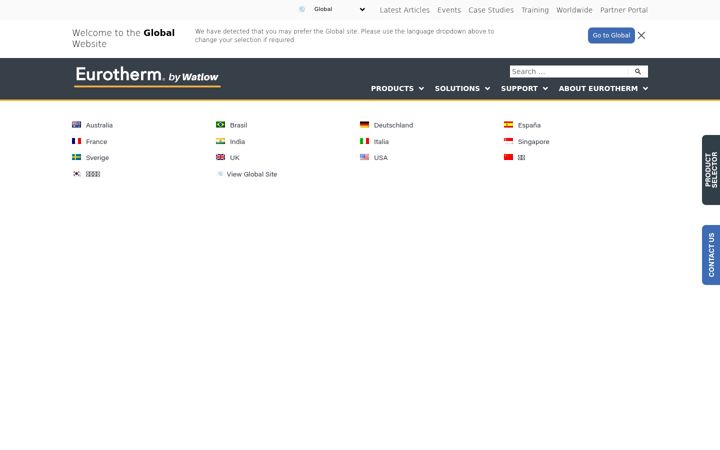Go to Case Studies
The height and width of the screenshot is (450, 720).
pos(491,10)
